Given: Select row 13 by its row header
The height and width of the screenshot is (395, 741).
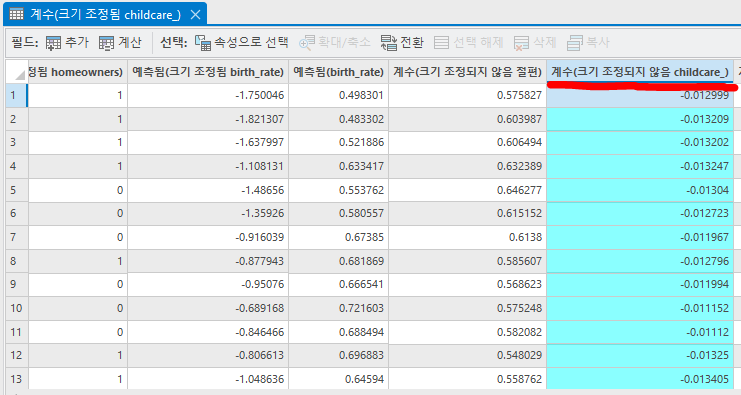Looking at the screenshot, I should tap(17, 379).
